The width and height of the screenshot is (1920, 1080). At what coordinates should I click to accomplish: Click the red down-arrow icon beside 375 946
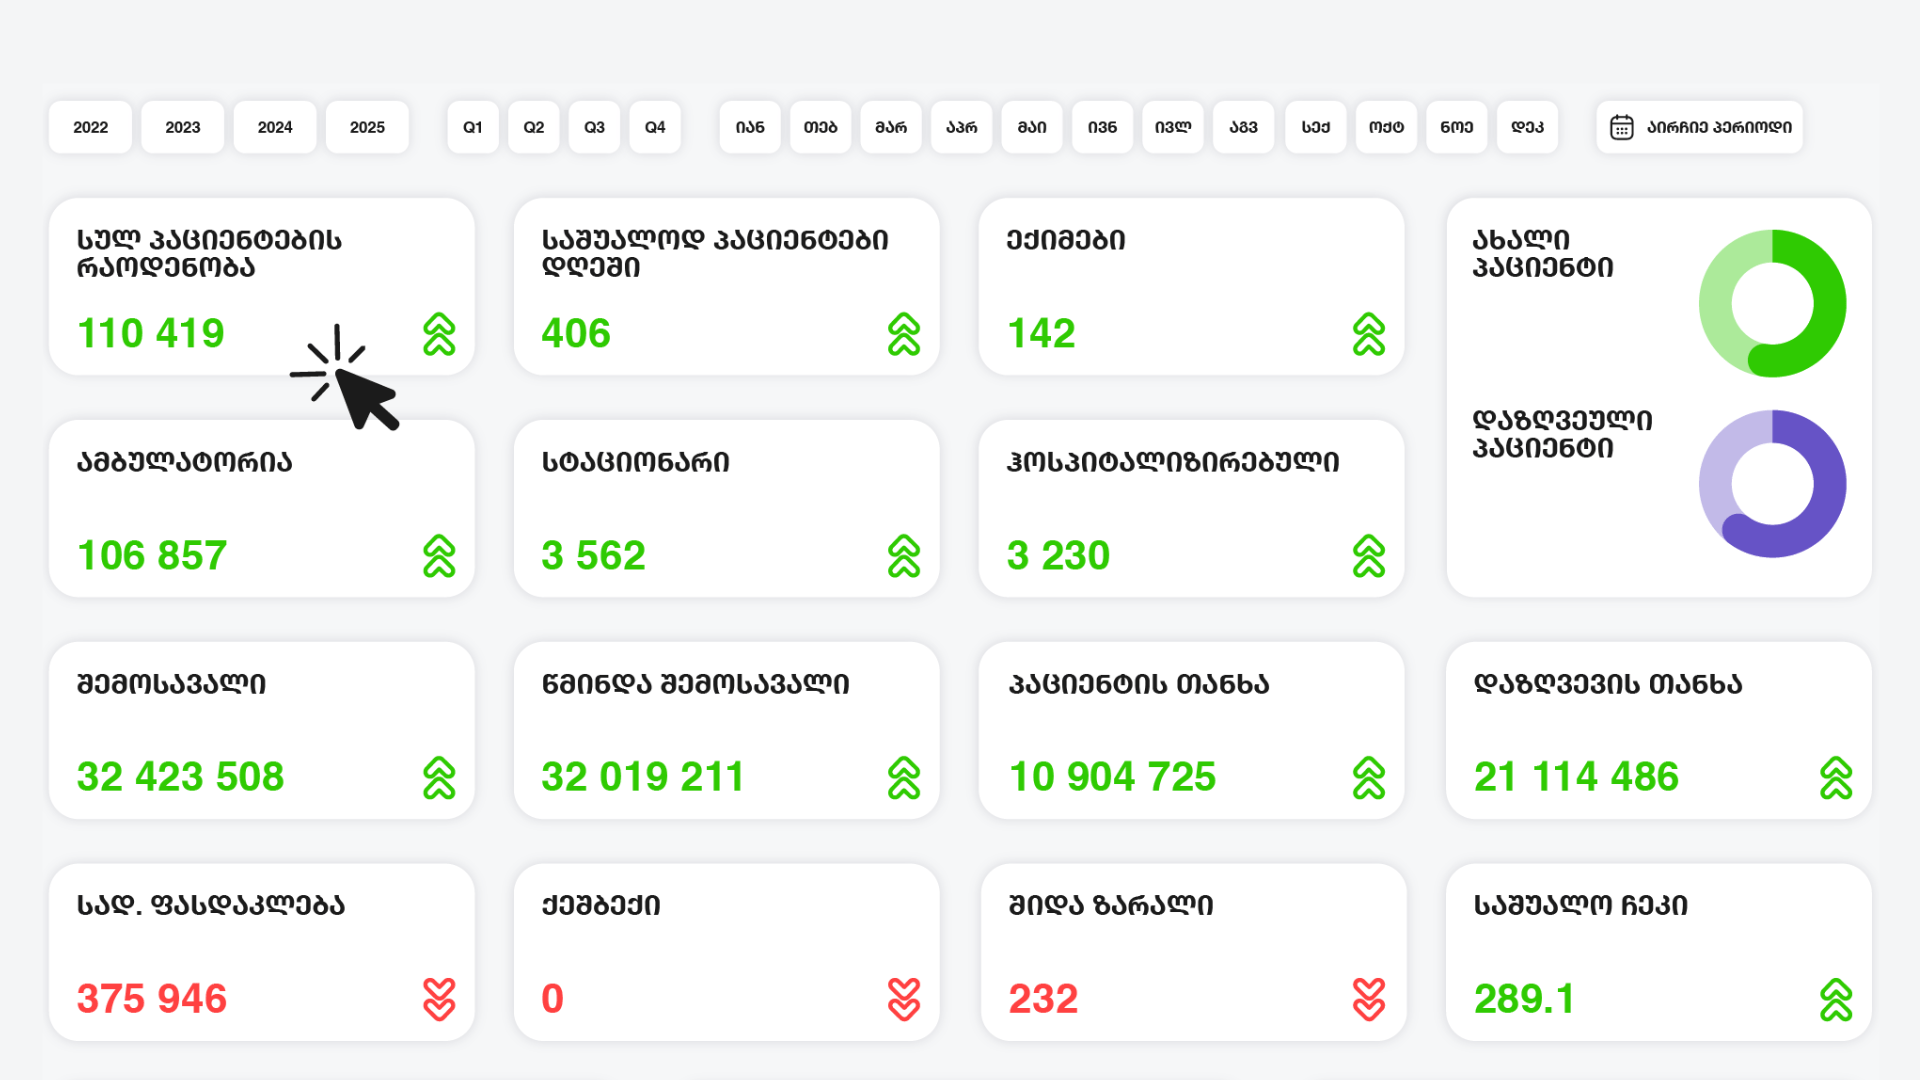[x=439, y=999]
